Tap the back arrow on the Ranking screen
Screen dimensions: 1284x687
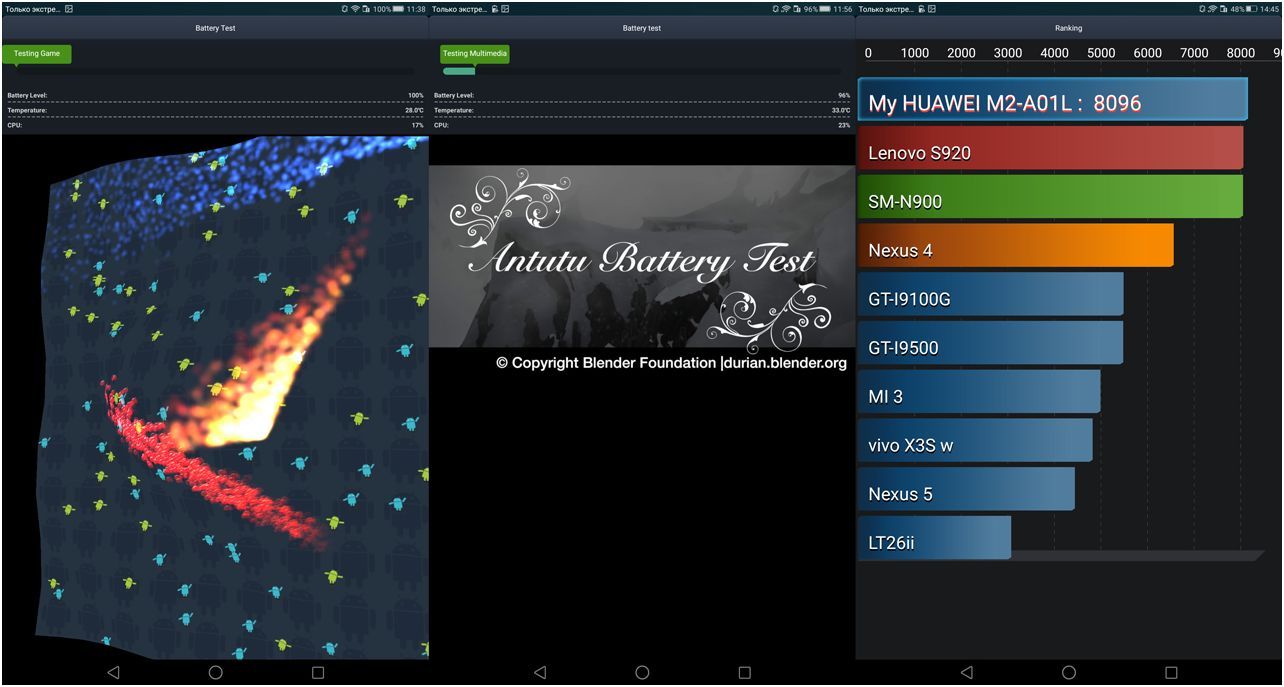(x=966, y=673)
